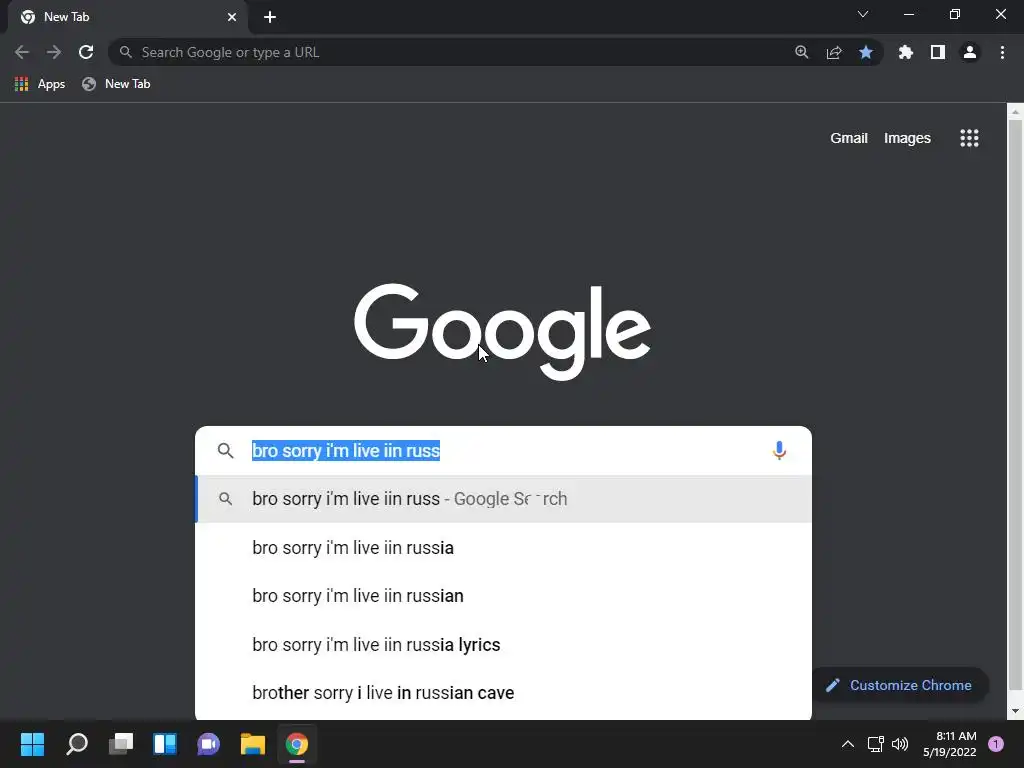Click the share this page icon
The image size is (1024, 768).
tap(833, 52)
